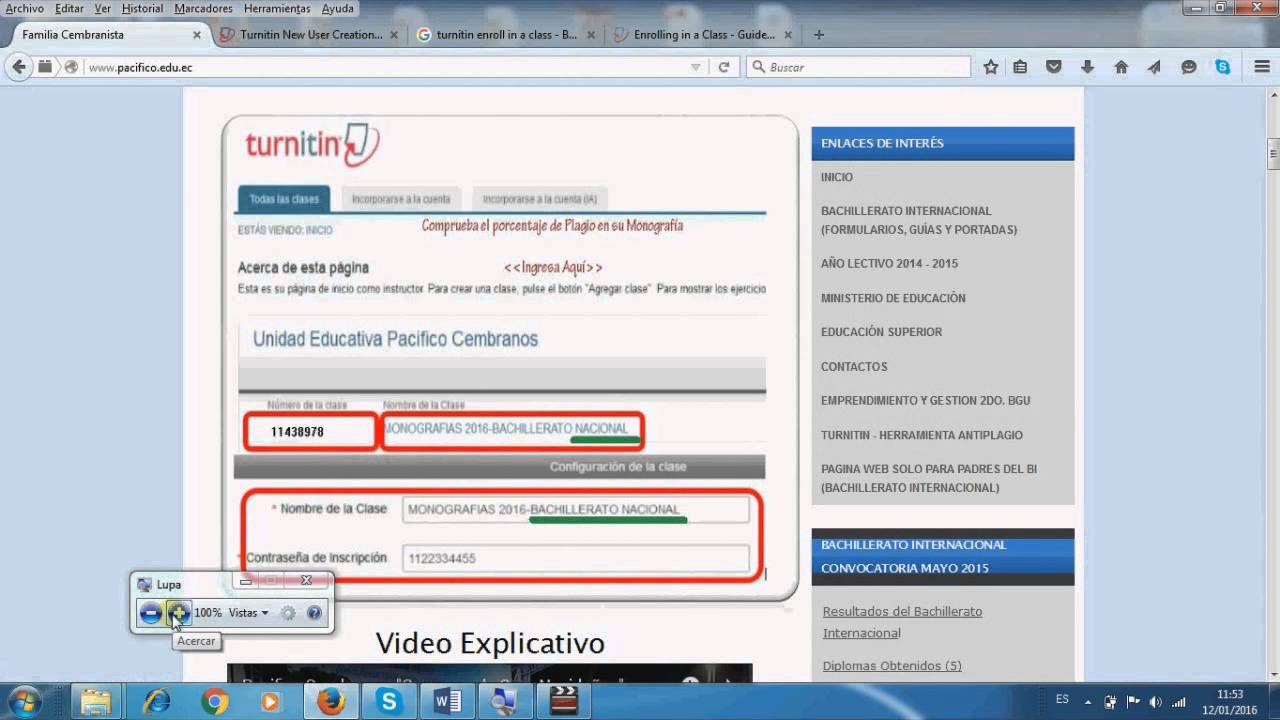The image size is (1280, 720).
Task: Click the Ingresa Aquí link
Action: point(553,267)
